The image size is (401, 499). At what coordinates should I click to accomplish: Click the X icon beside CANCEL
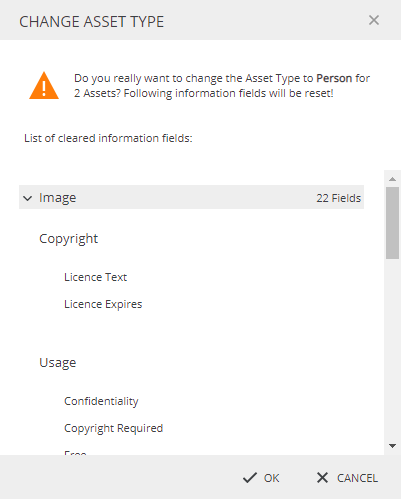click(x=322, y=478)
